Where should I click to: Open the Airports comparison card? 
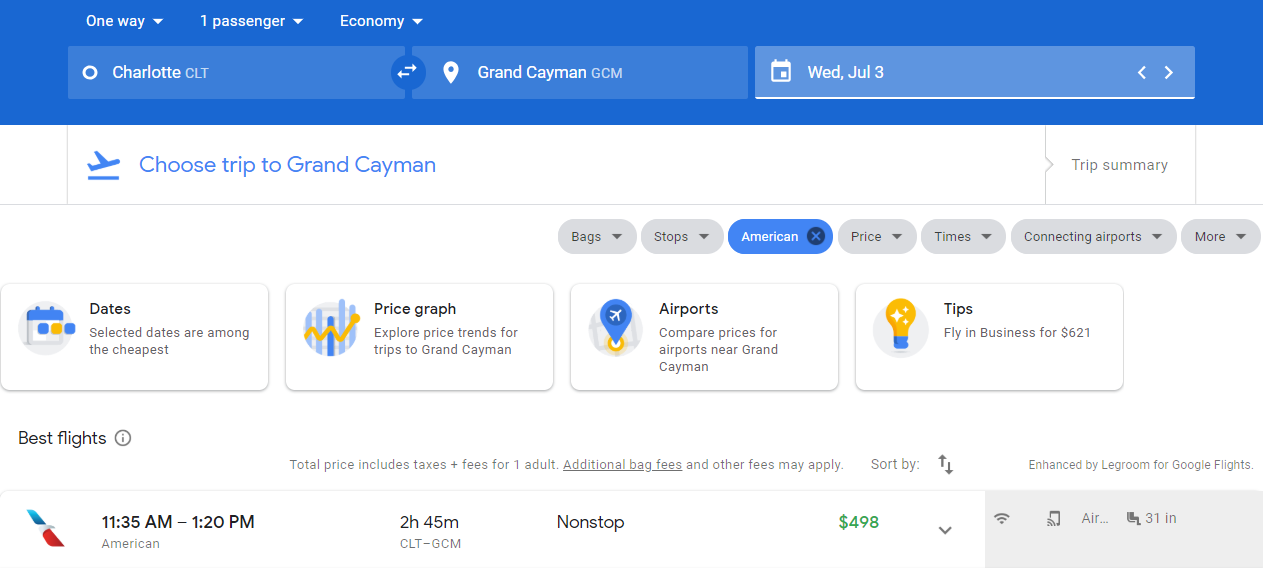pyautogui.click(x=704, y=337)
